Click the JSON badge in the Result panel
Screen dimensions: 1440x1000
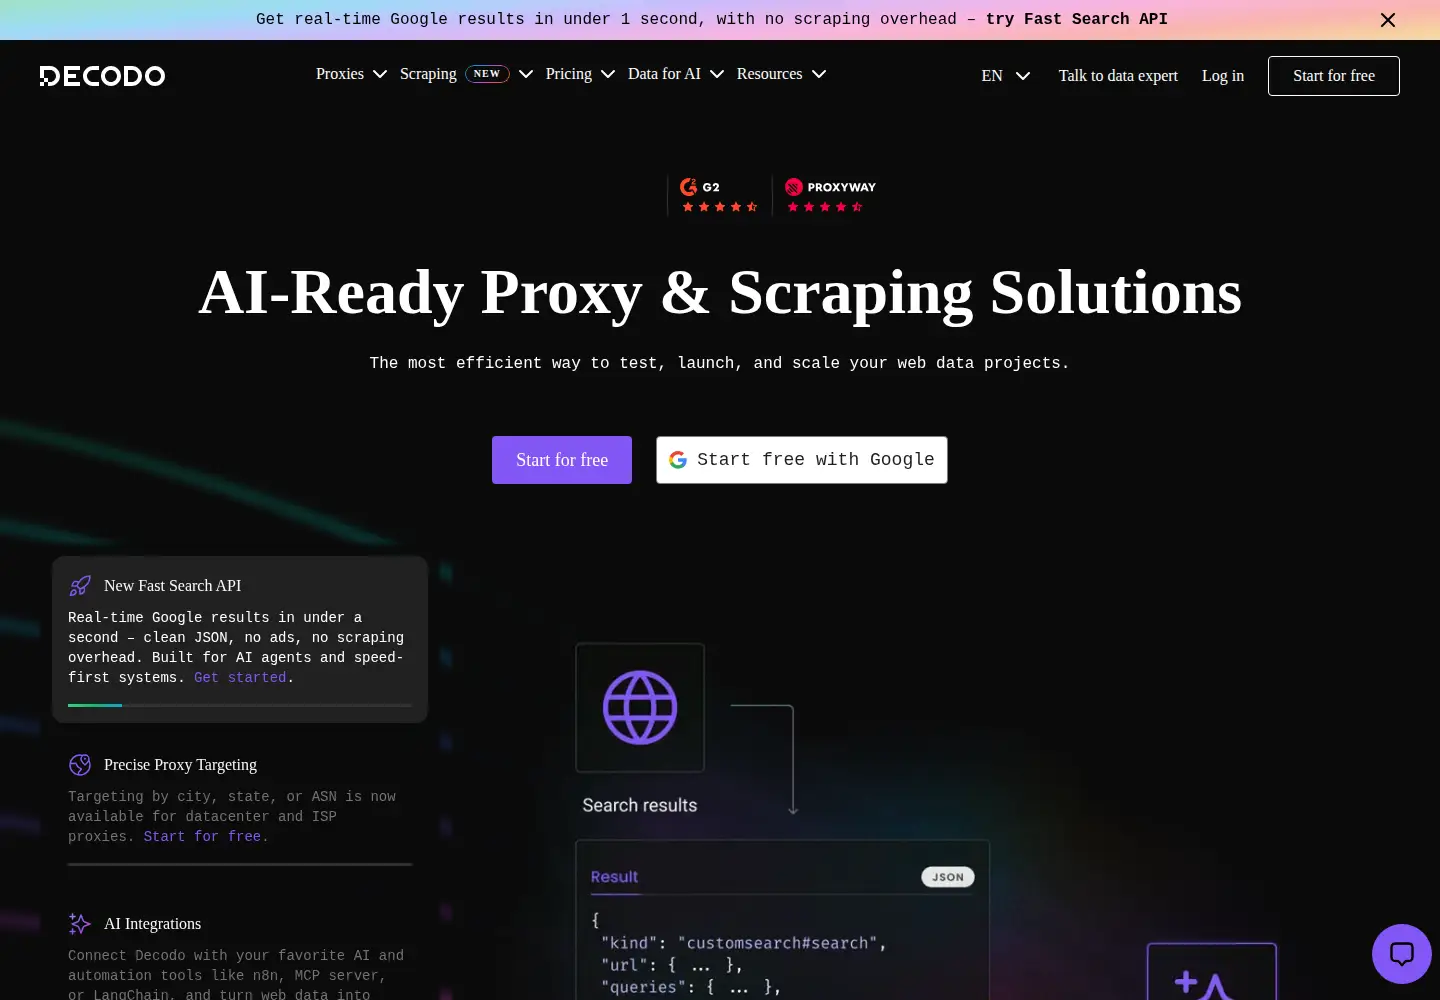coord(948,877)
